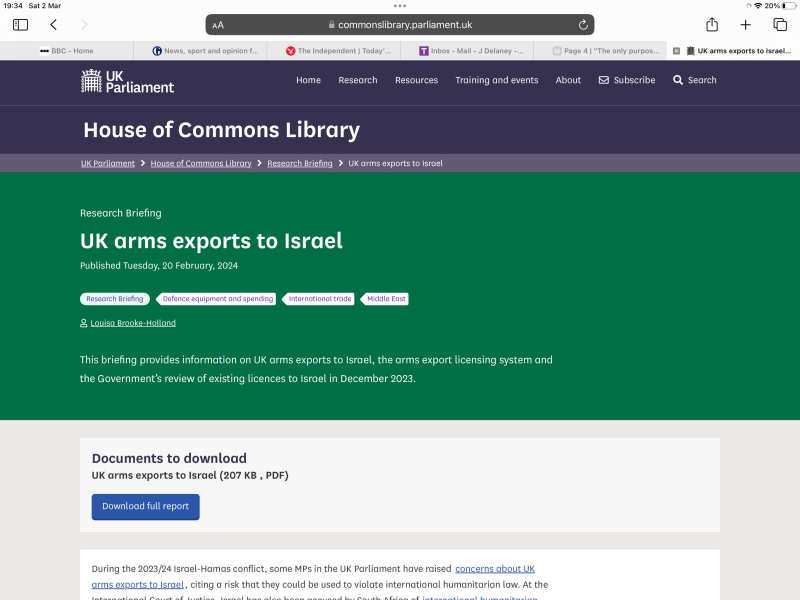Navigate back using the back arrow
The image size is (800, 600).
coord(51,24)
